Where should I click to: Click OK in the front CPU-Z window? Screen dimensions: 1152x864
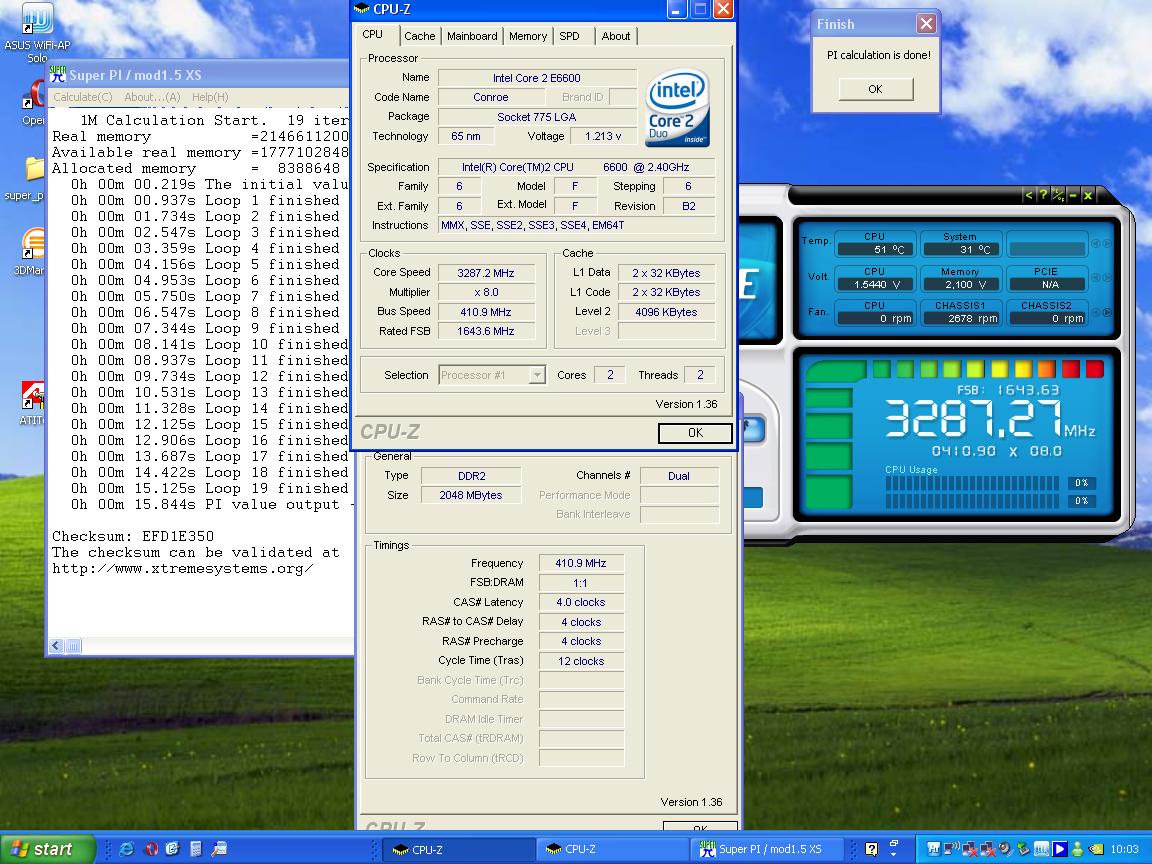click(x=695, y=433)
